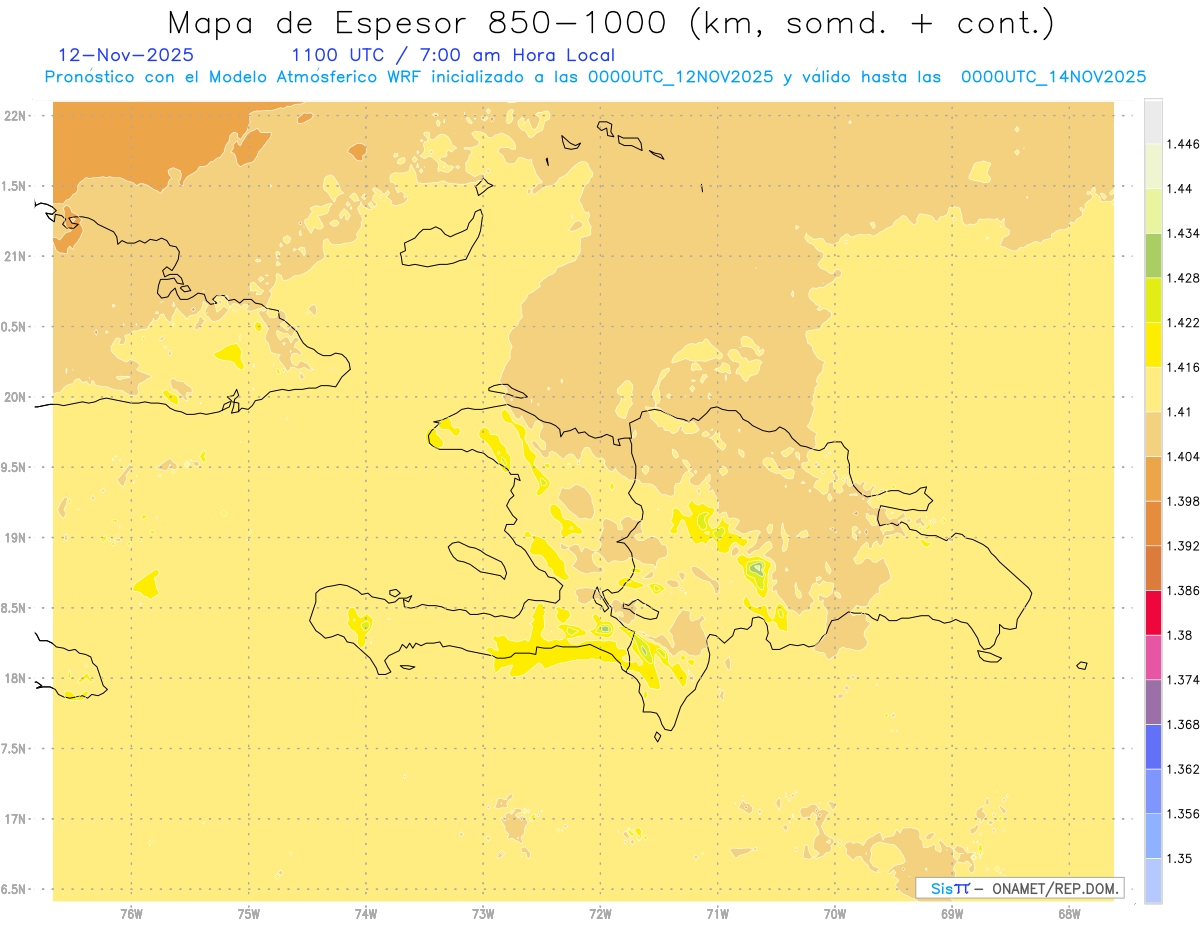This screenshot has height=927, width=1200.
Task: Click the 74W longitude axis label
Action: pyautogui.click(x=366, y=914)
